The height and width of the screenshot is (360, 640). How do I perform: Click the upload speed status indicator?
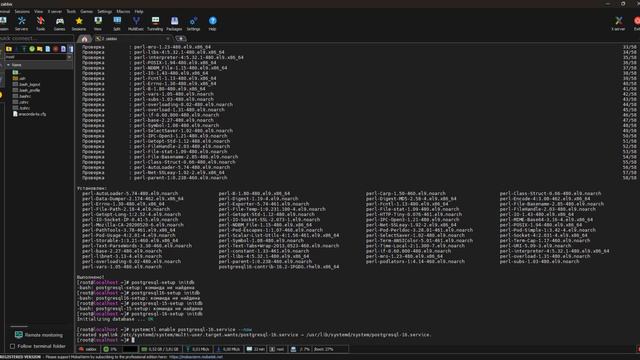pos(198,349)
